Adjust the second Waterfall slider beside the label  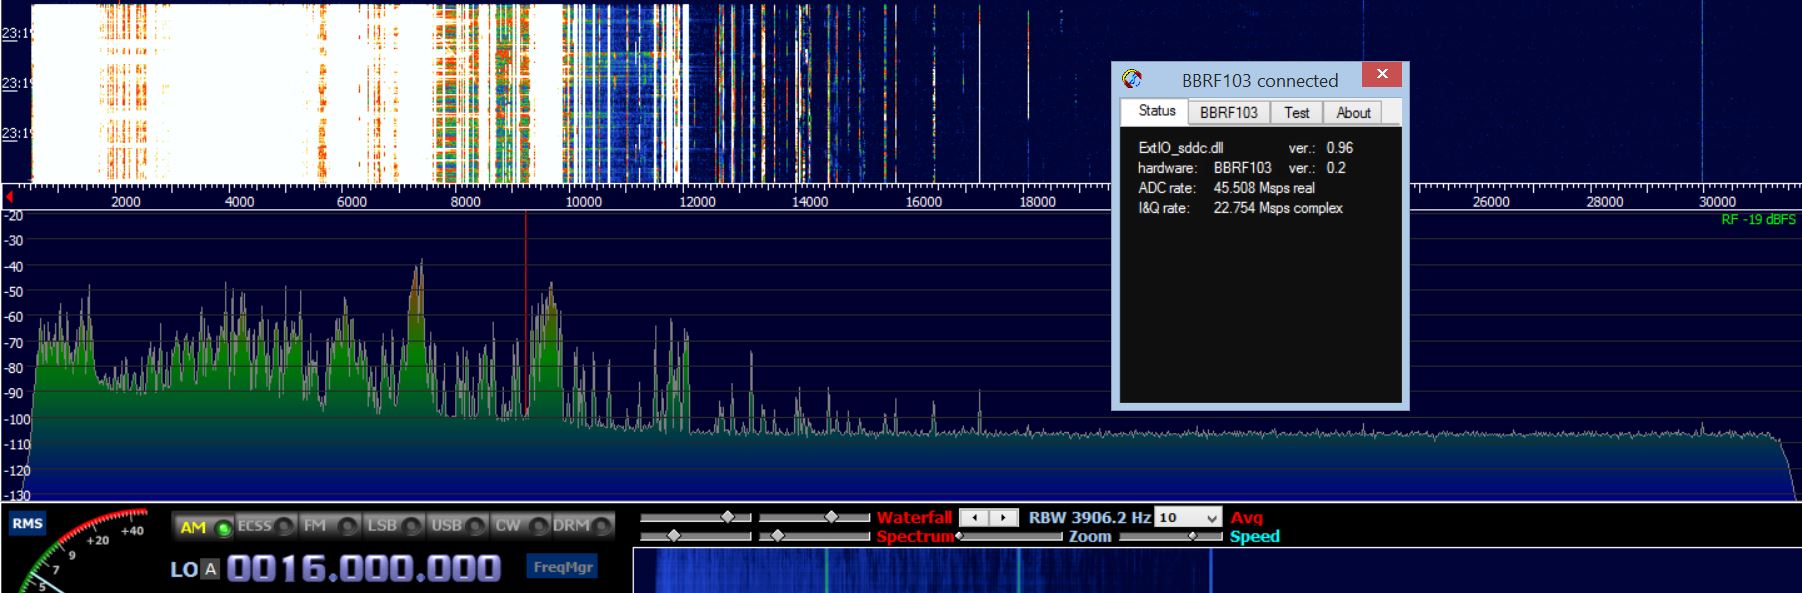pos(814,517)
